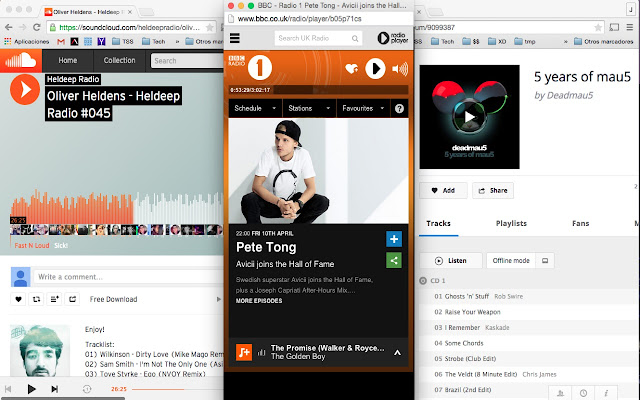Screen dimensions: 640x400
Task: Open Otros marcadores folder in right window
Action: [604, 42]
